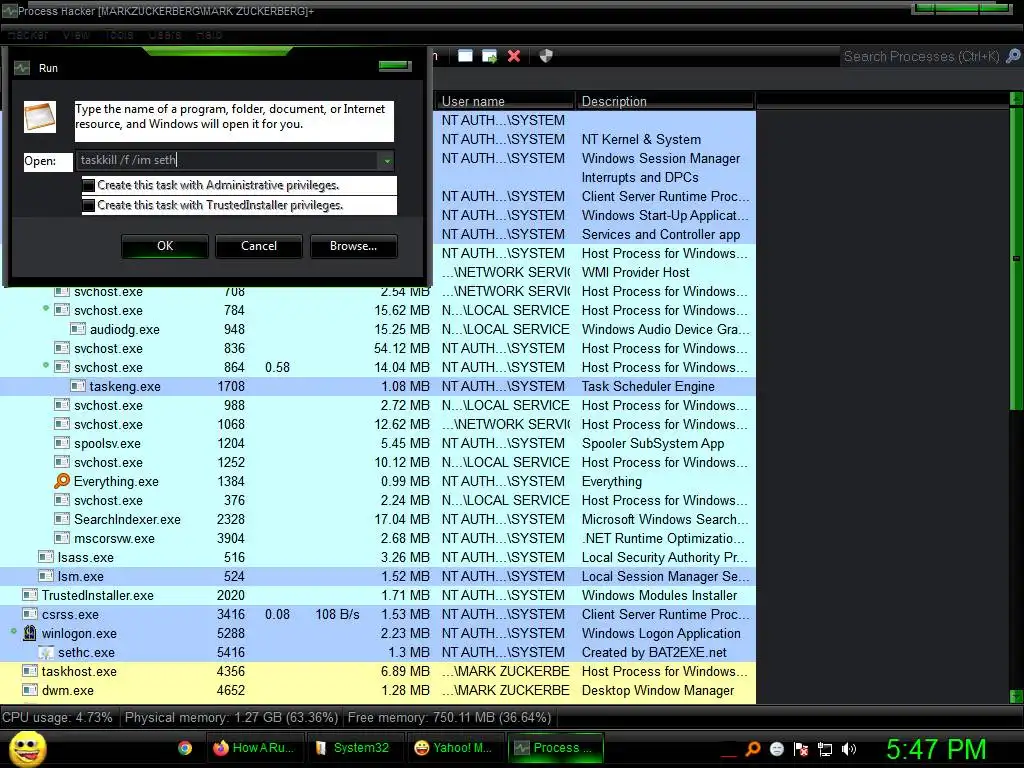
Task: Click the shield icon in Process Hacker toolbar
Action: [546, 56]
